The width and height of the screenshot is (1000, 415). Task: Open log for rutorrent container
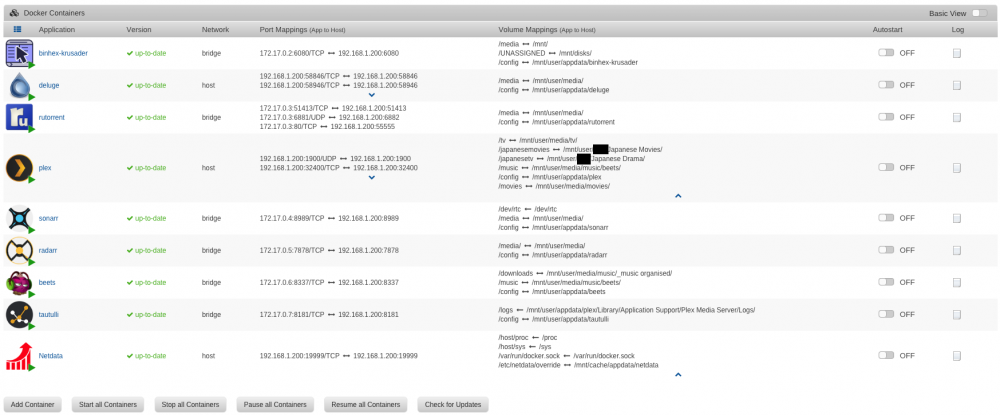957,117
